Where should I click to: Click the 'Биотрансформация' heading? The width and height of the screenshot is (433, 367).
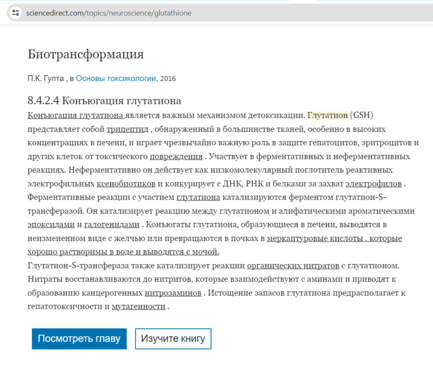pyautogui.click(x=86, y=54)
